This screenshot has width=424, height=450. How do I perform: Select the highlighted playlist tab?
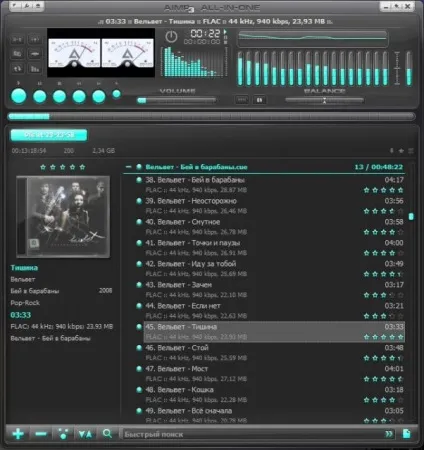[49, 135]
